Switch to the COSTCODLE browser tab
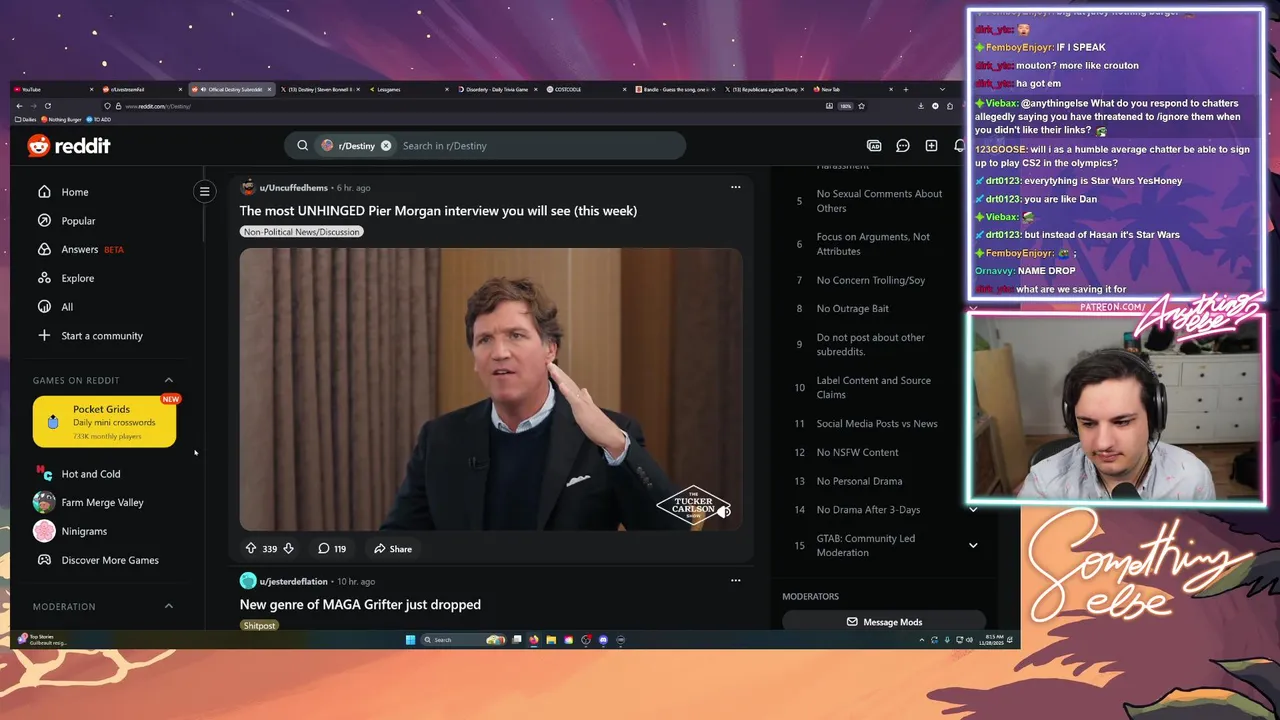1280x720 pixels. 587,90
